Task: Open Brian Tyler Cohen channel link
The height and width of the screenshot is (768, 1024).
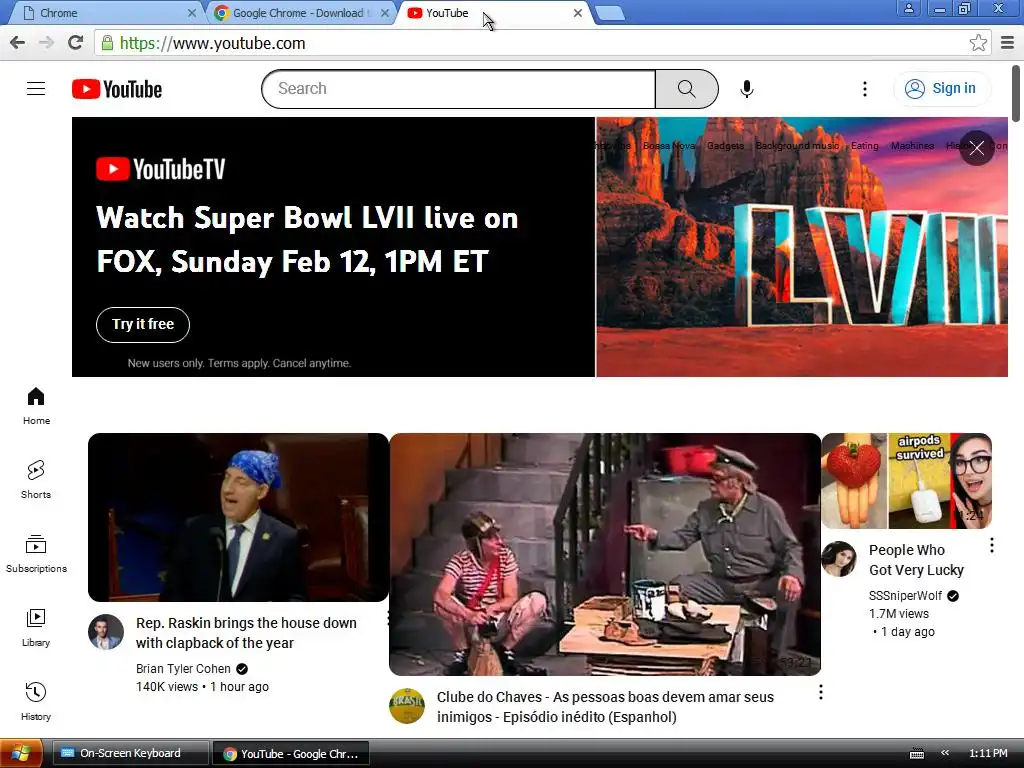Action: click(x=183, y=669)
